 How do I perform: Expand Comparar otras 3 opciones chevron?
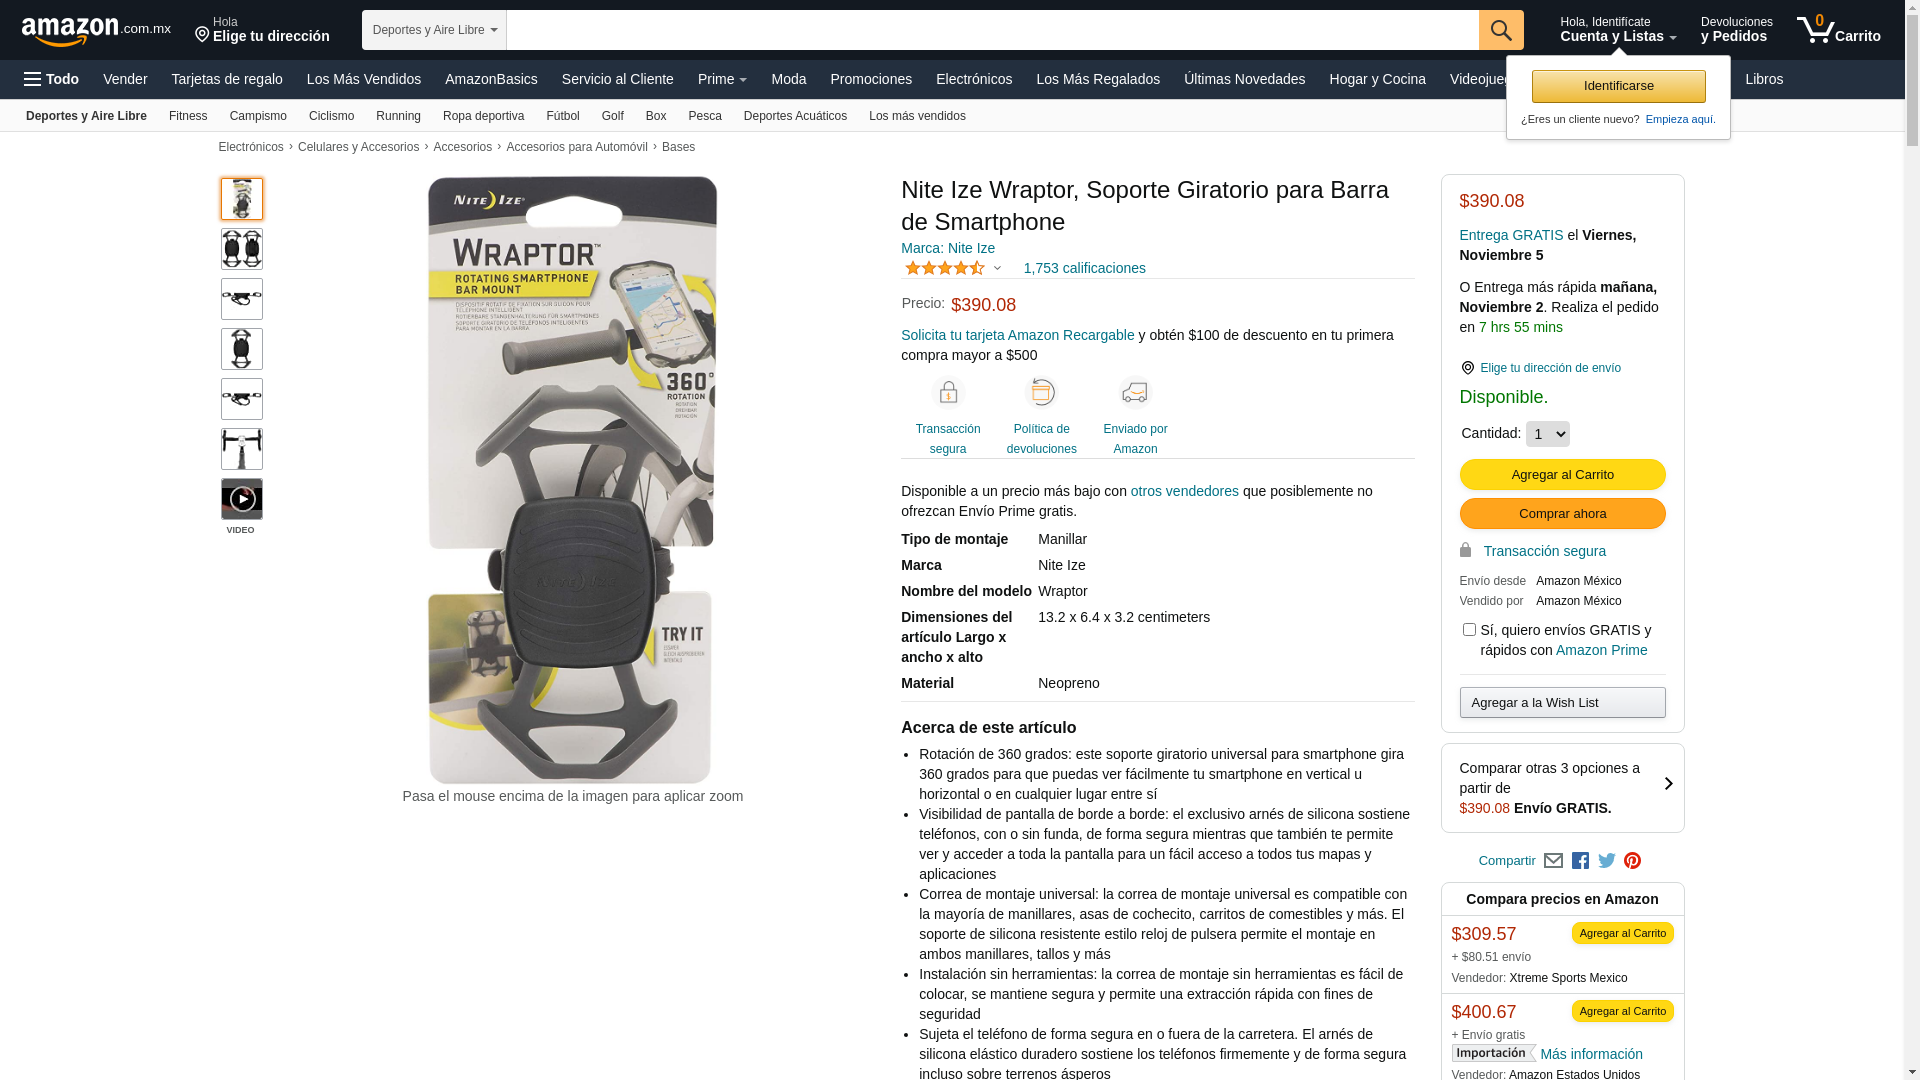tap(1668, 785)
